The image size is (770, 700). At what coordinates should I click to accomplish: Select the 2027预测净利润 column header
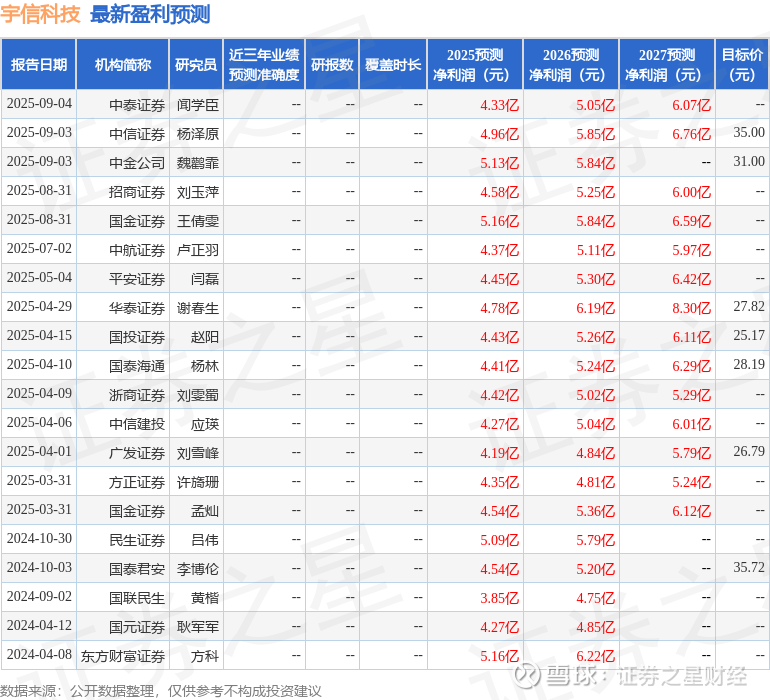click(x=667, y=64)
